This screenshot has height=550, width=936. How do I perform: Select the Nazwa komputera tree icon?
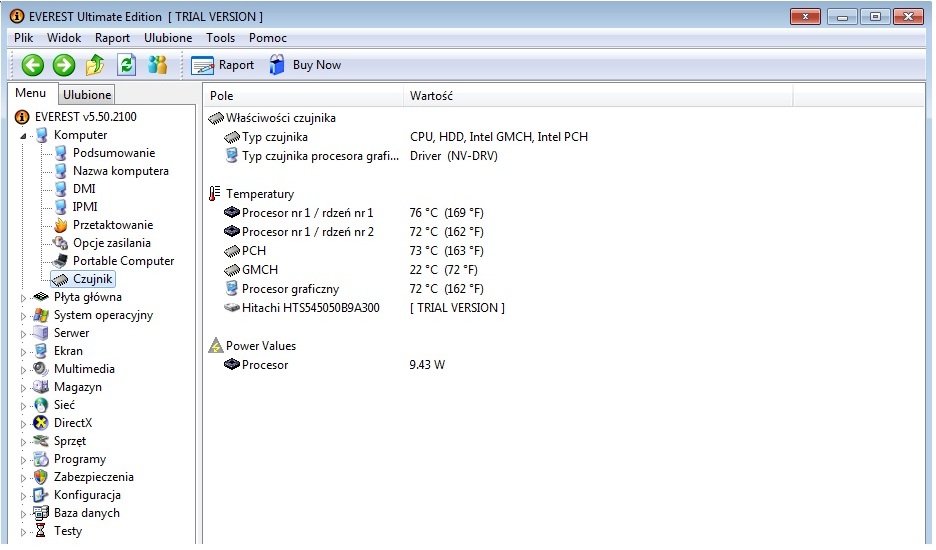(60, 171)
